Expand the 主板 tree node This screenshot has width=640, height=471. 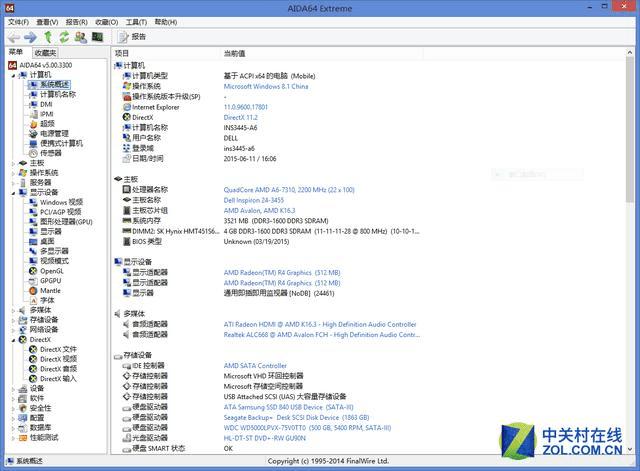(x=13, y=163)
